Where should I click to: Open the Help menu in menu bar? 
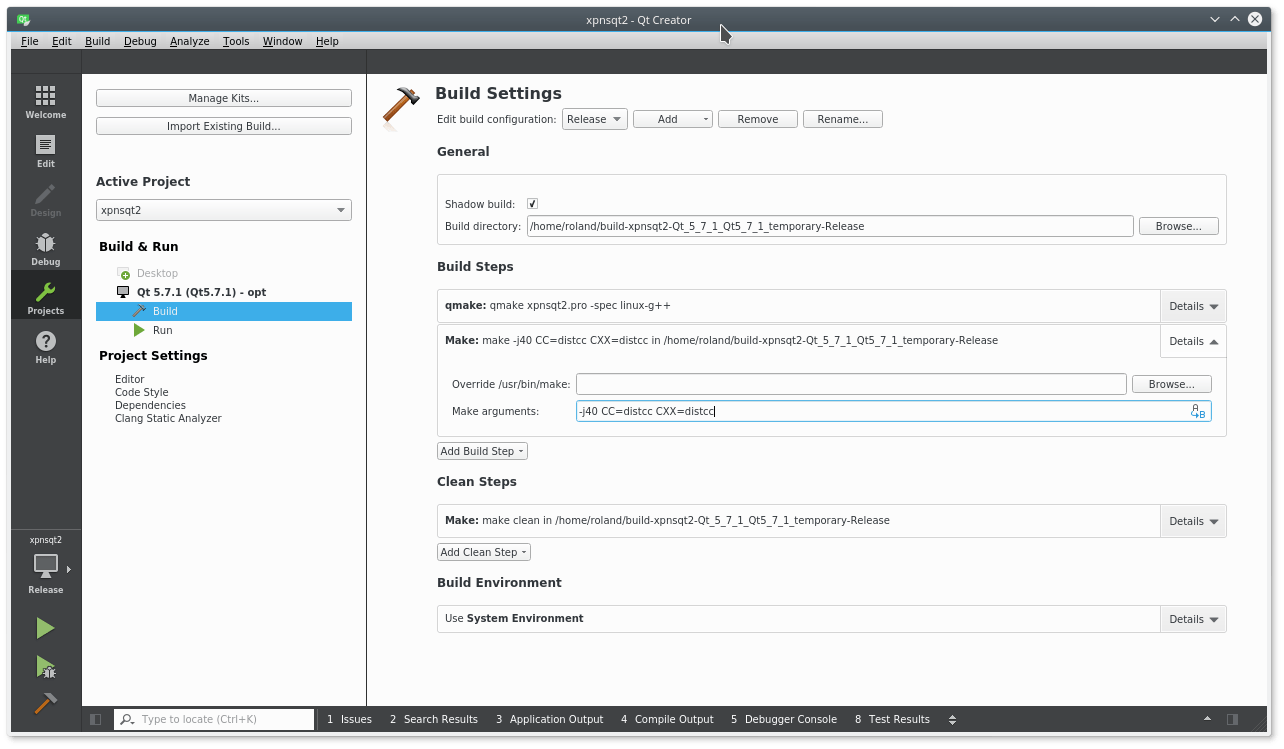[x=327, y=41]
